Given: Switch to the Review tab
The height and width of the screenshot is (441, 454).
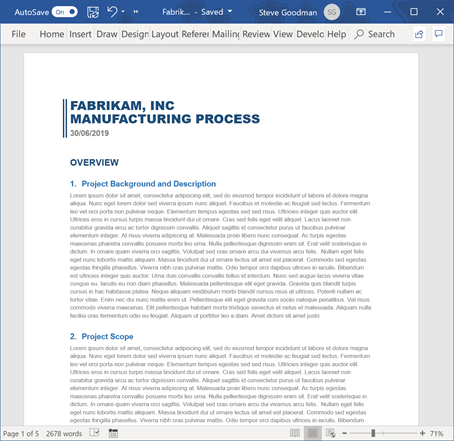Looking at the screenshot, I should [x=256, y=34].
